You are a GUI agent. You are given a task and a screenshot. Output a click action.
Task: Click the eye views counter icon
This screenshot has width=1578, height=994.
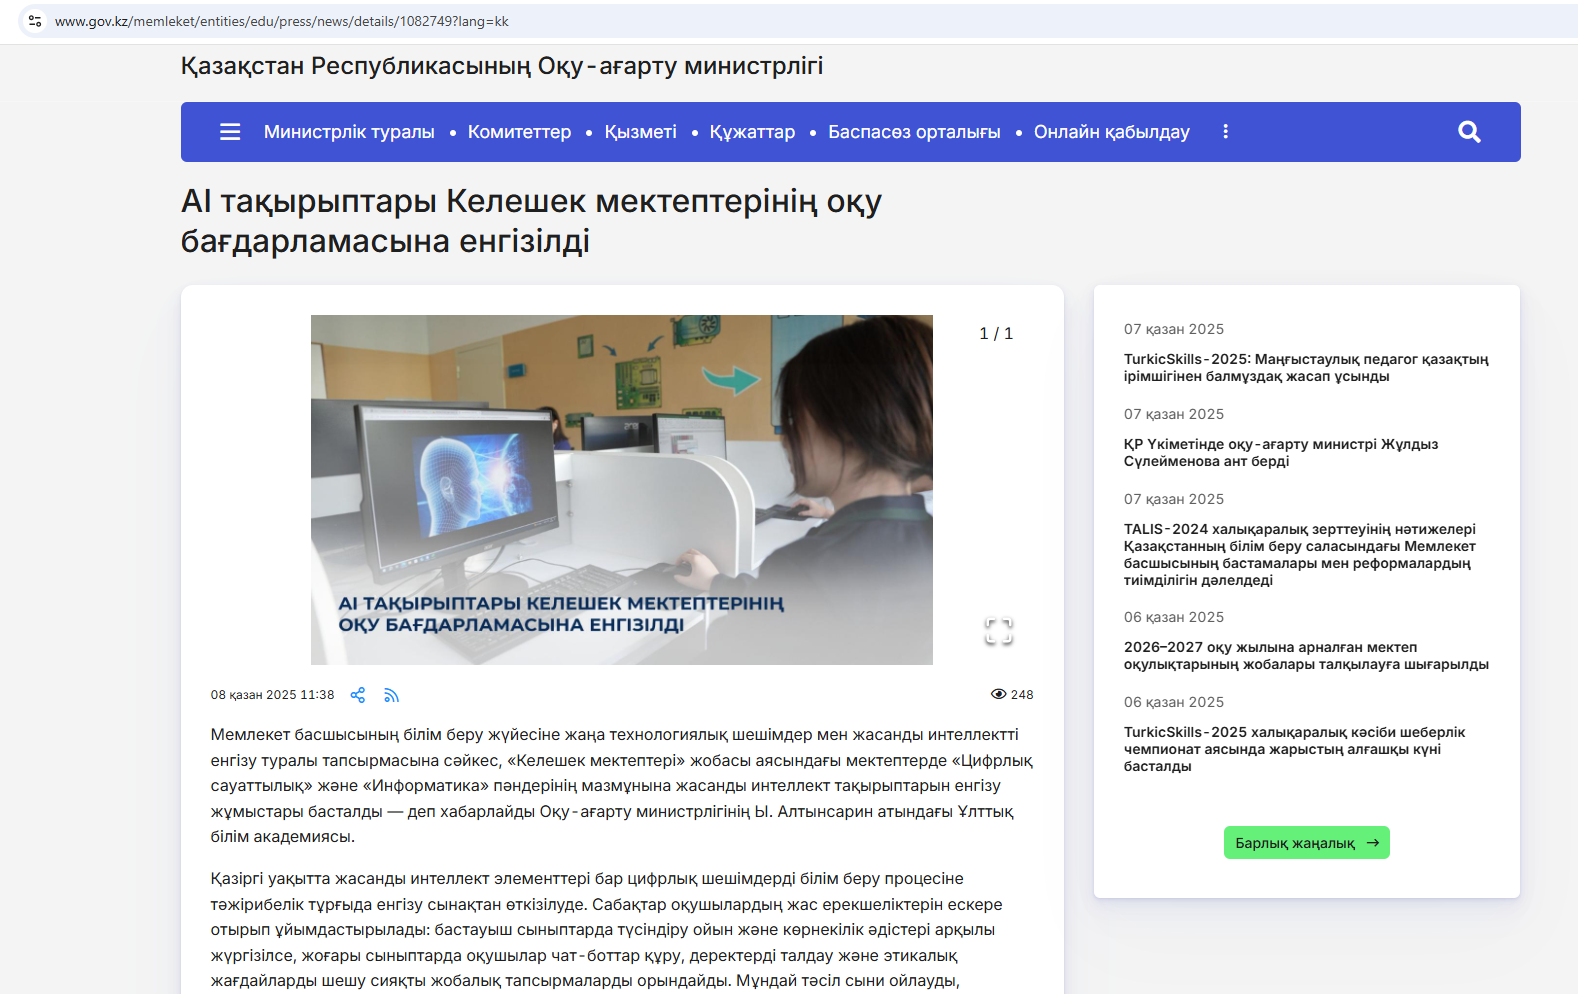pyautogui.click(x=998, y=694)
